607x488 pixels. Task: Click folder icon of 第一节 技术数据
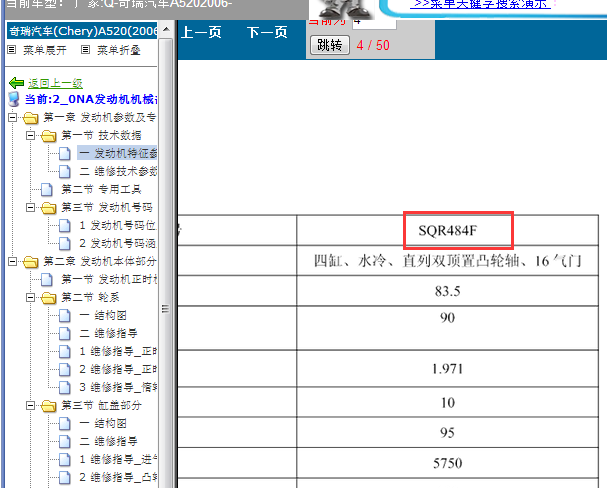(49, 136)
